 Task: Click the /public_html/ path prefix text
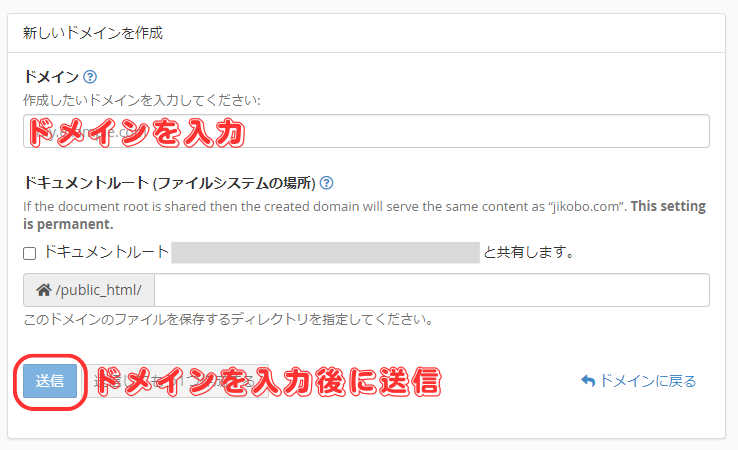[x=98, y=290]
